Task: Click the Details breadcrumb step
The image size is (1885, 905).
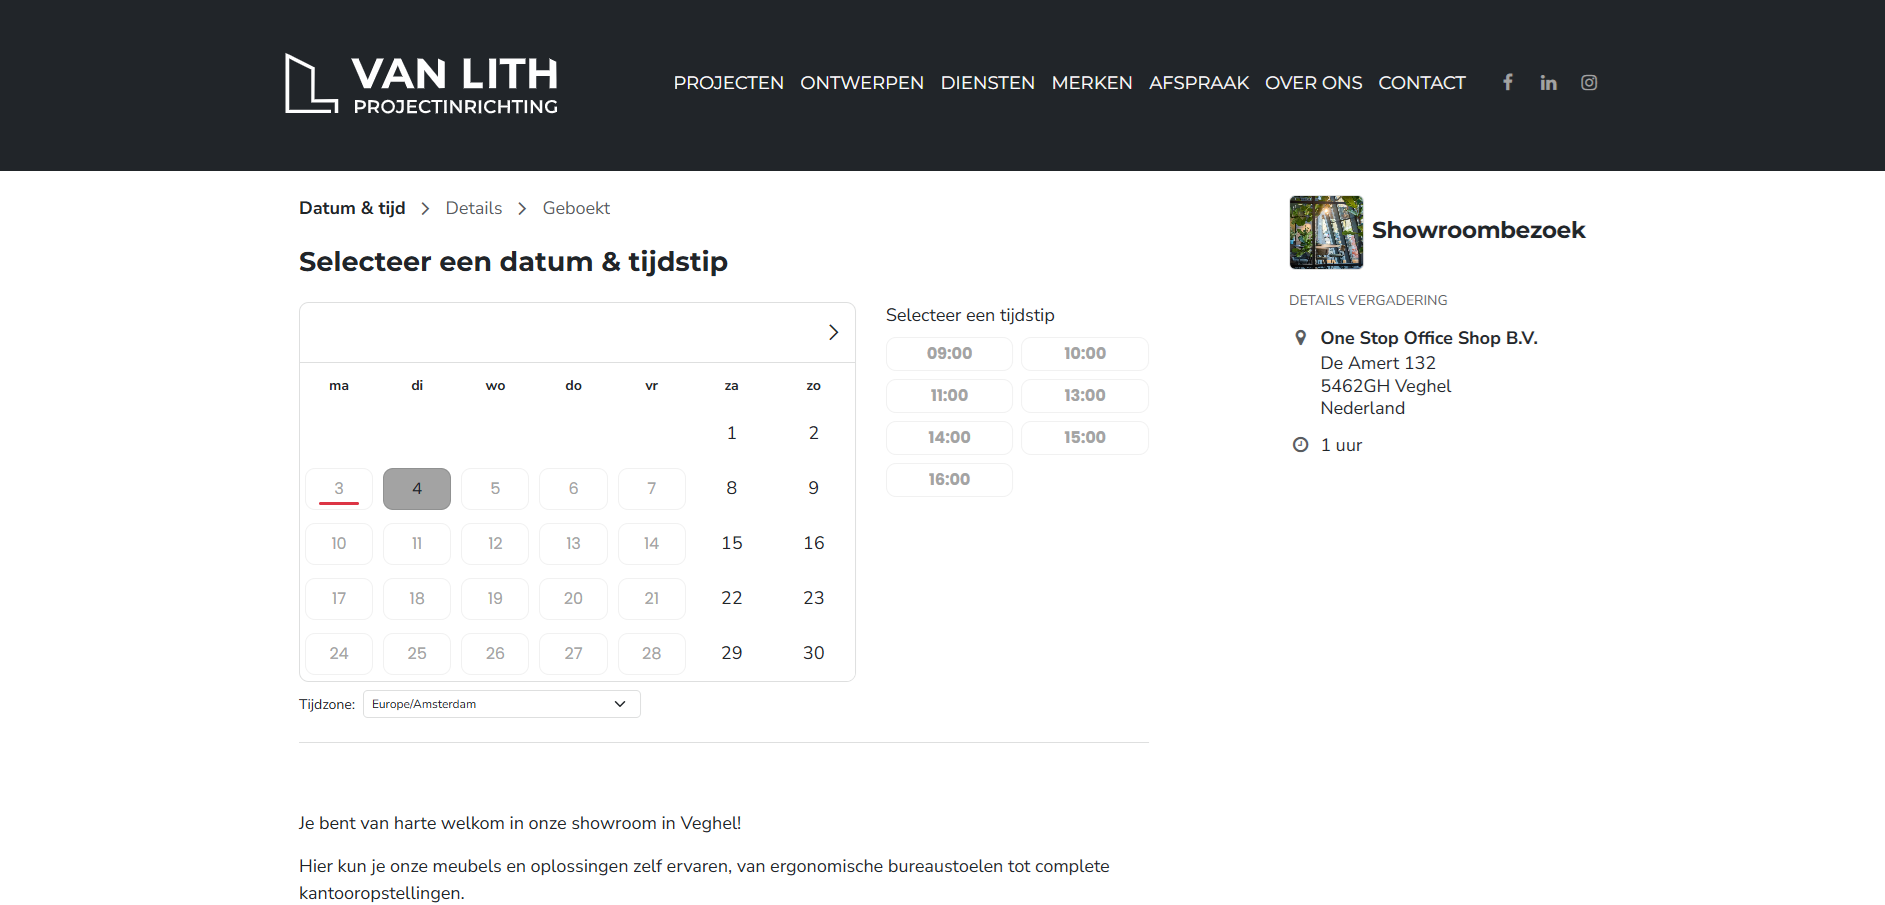Action: 473,208
